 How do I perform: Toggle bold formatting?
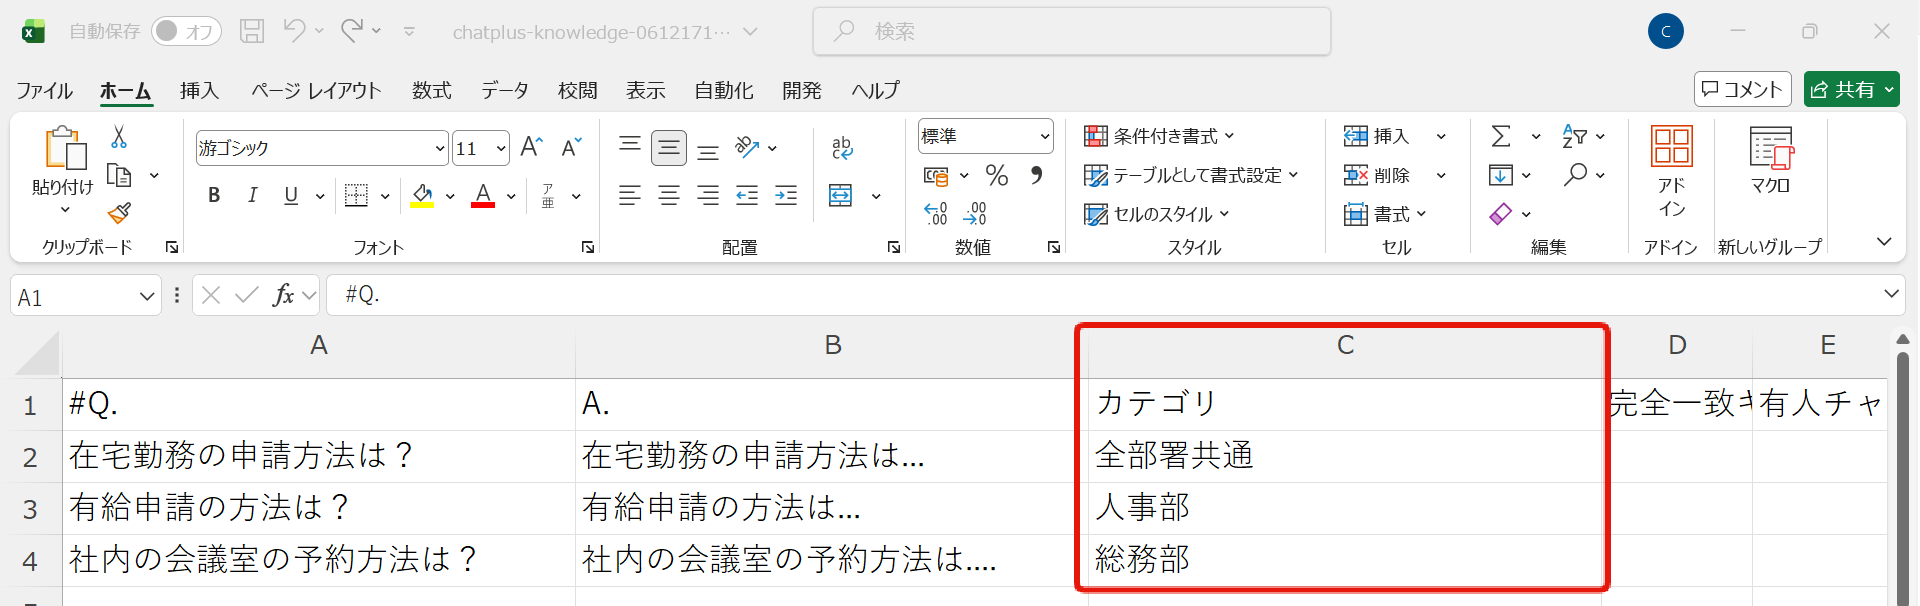coord(214,195)
